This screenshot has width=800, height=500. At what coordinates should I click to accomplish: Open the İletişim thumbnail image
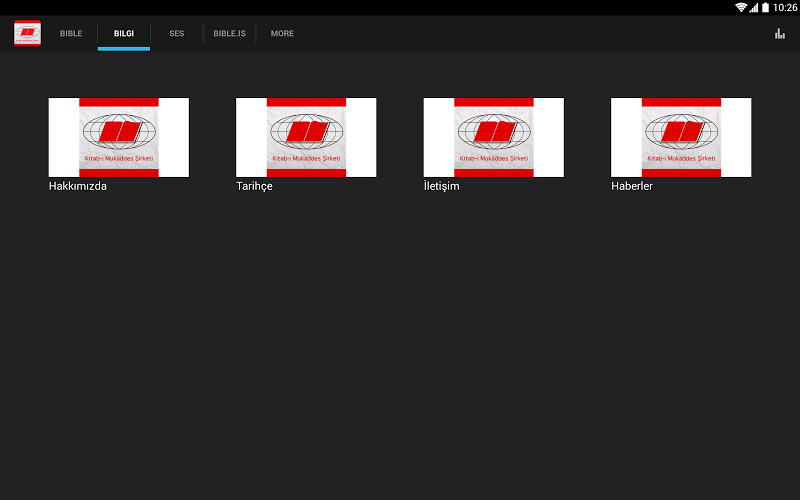point(494,137)
